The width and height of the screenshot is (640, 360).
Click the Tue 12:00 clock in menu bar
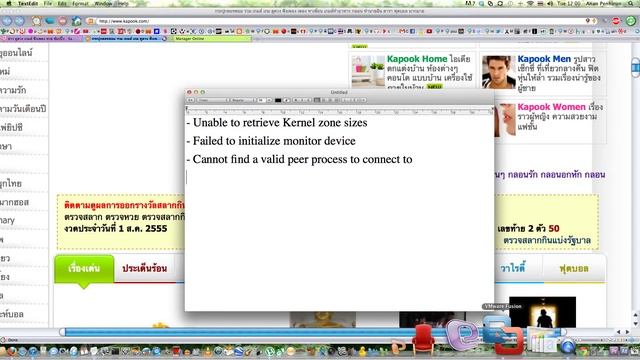pos(569,3)
